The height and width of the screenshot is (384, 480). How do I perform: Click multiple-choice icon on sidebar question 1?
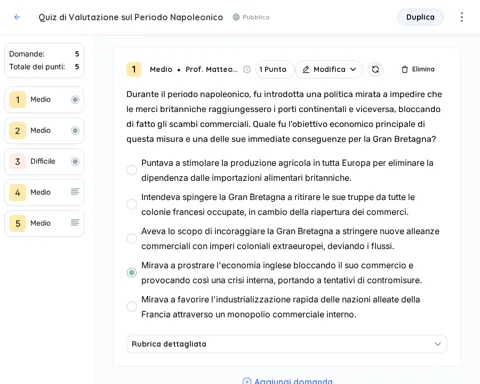pyautogui.click(x=75, y=99)
